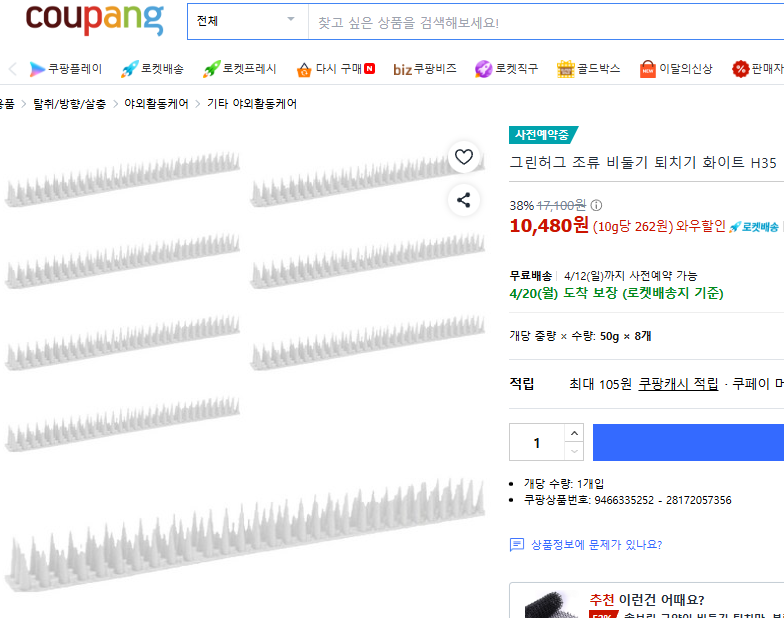Click the 로켓배송 badge beside price
Viewport: 784px width, 618px height.
click(754, 227)
